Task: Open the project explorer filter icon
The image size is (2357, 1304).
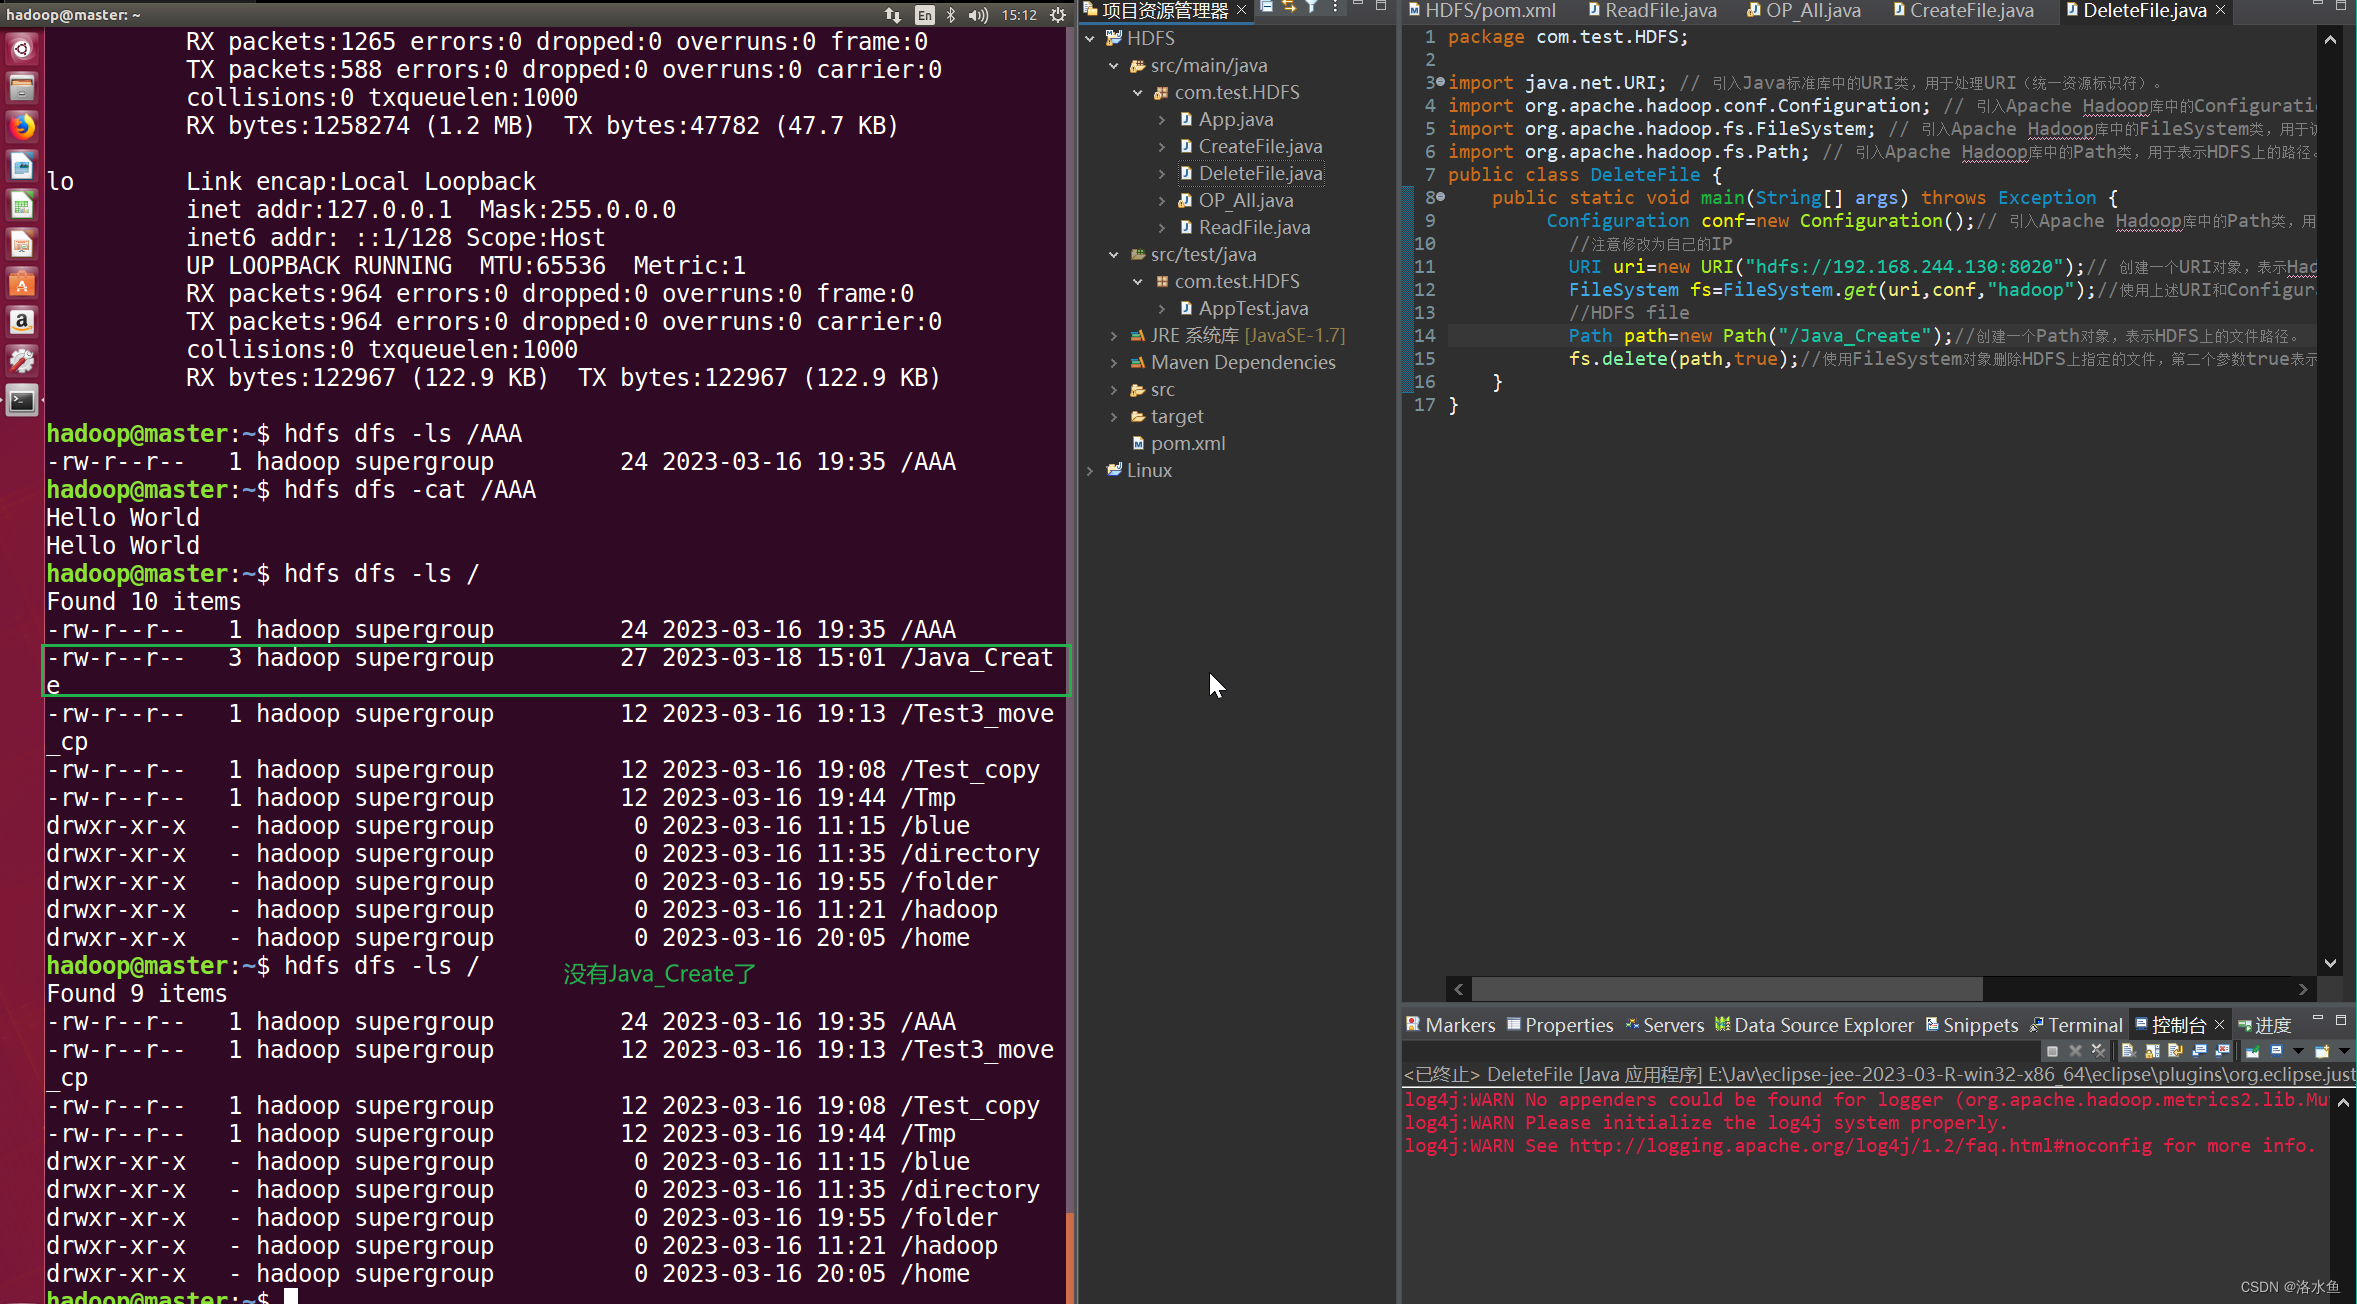Action: click(x=1311, y=8)
